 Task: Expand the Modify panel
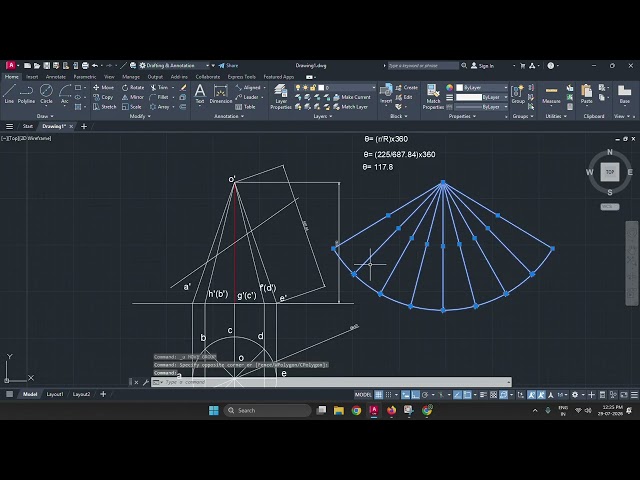[140, 116]
